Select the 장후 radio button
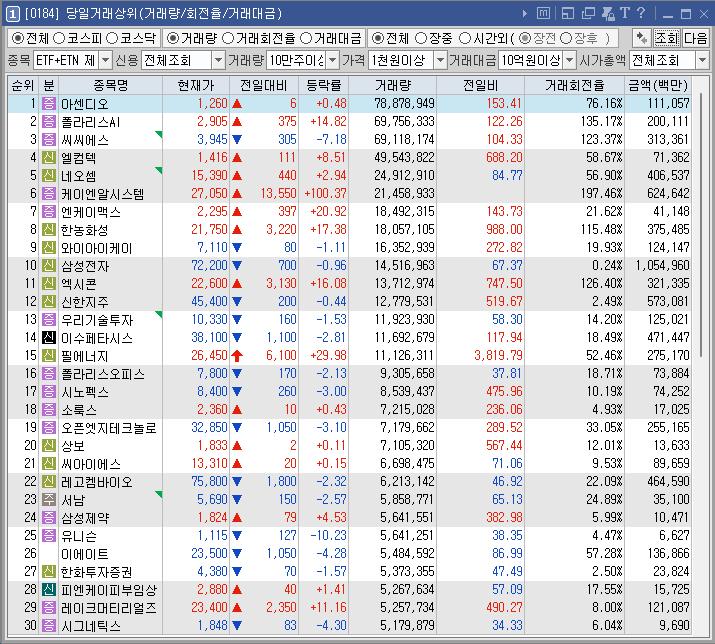This screenshot has height=644, width=715. coord(565,38)
